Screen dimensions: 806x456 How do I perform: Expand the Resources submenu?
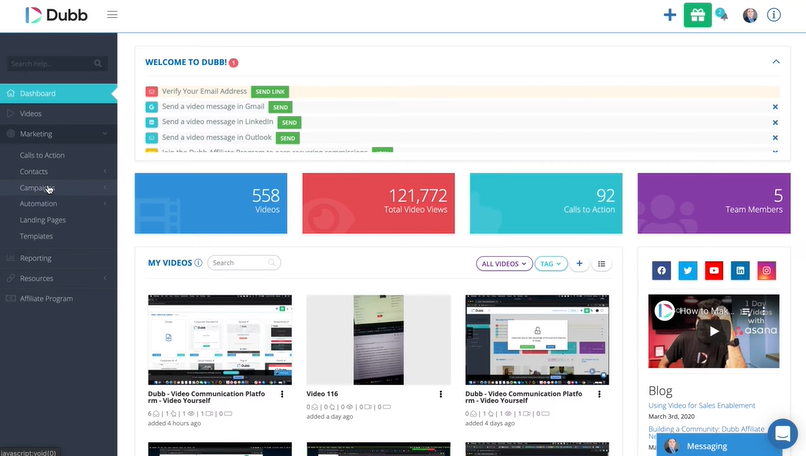[x=105, y=278]
